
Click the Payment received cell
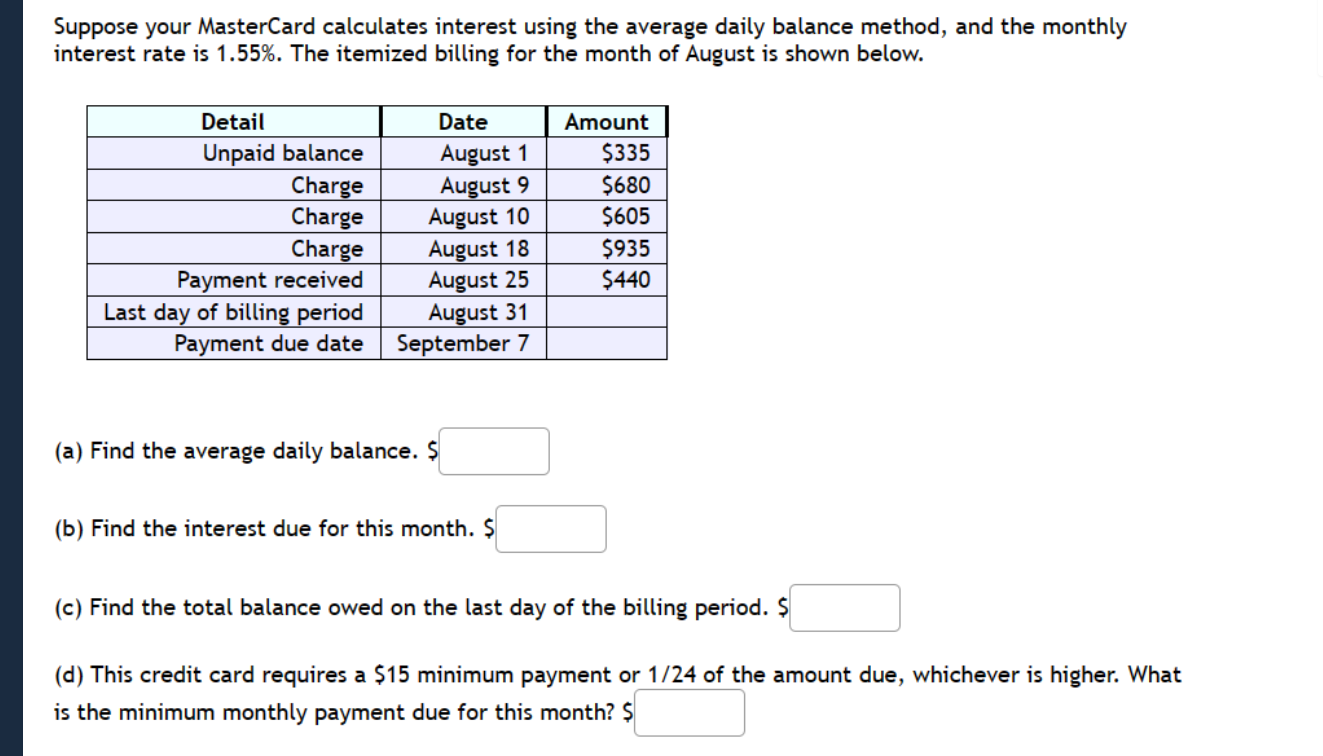(x=233, y=280)
